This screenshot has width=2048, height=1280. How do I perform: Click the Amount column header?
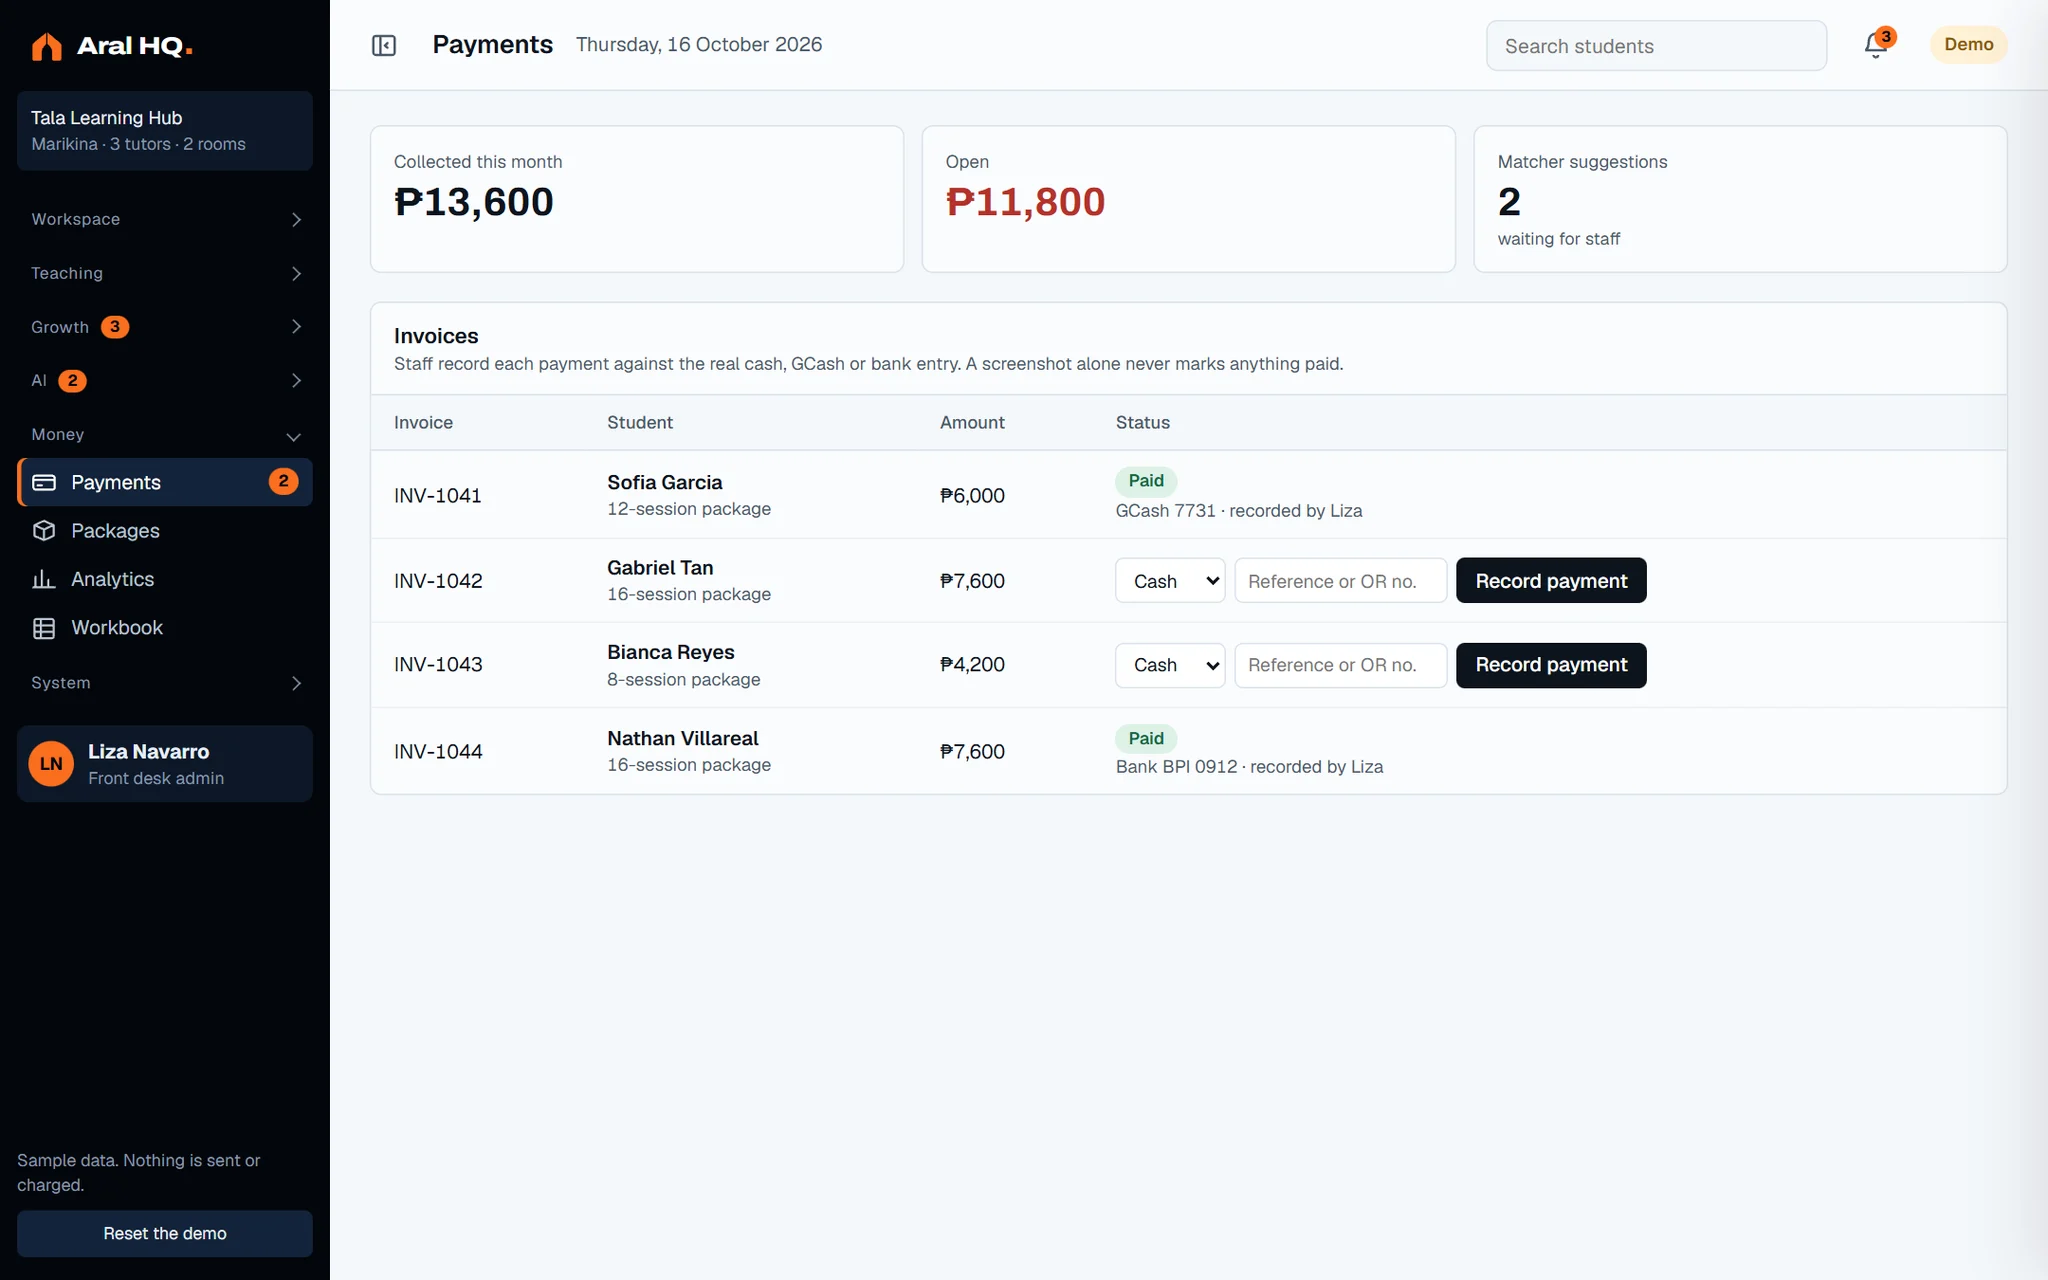coord(972,423)
